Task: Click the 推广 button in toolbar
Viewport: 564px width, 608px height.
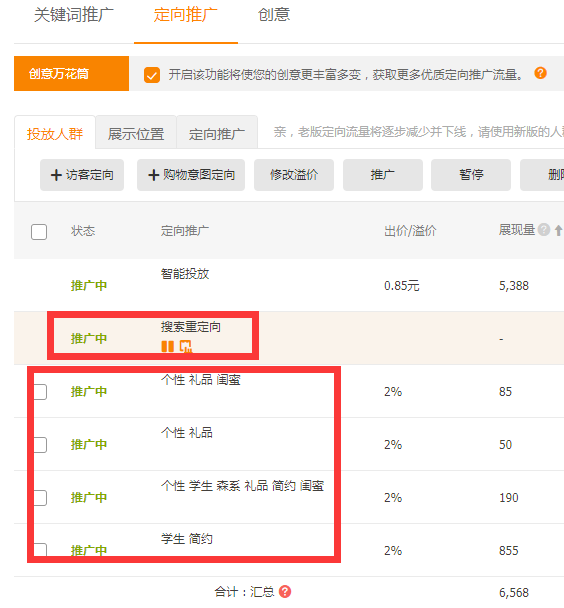Action: tap(383, 175)
